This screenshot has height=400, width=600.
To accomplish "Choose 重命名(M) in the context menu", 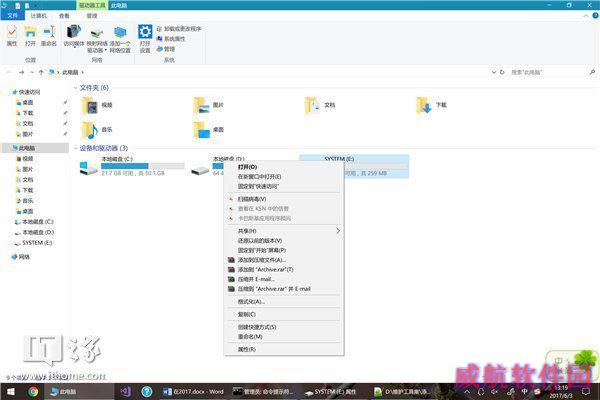I will [x=284, y=337].
